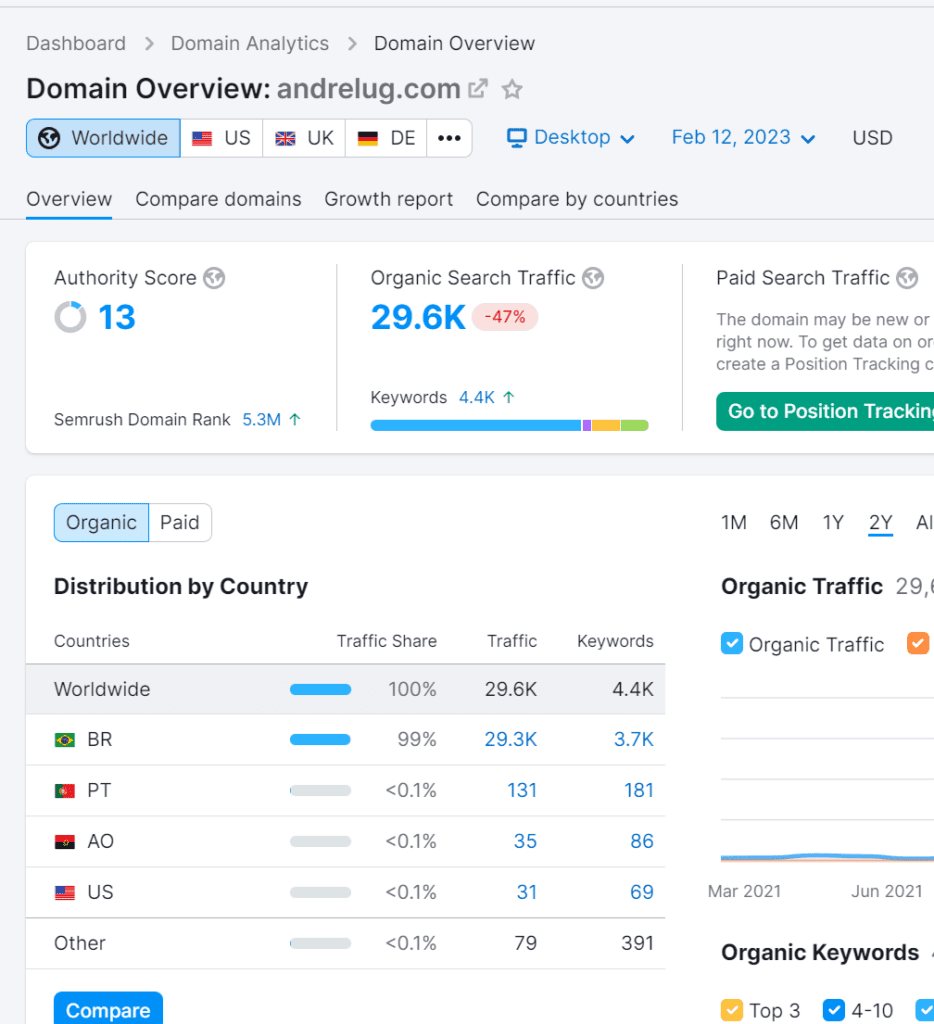Click the BR traffic share bar
This screenshot has width=934, height=1024.
[x=320, y=740]
